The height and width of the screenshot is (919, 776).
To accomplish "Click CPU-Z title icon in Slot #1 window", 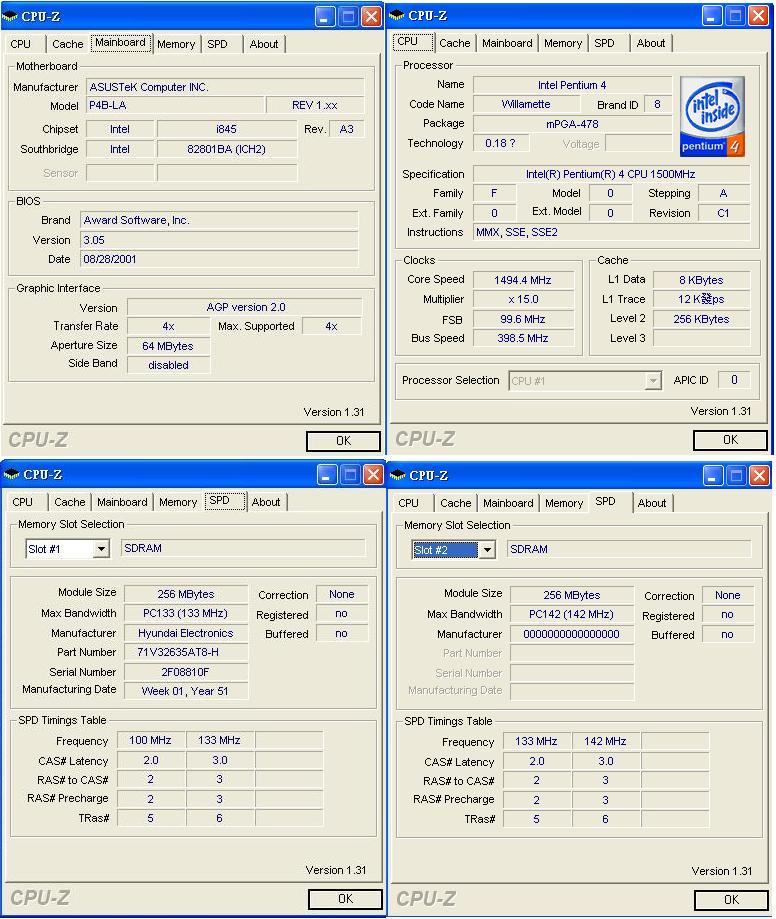I will [x=11, y=474].
